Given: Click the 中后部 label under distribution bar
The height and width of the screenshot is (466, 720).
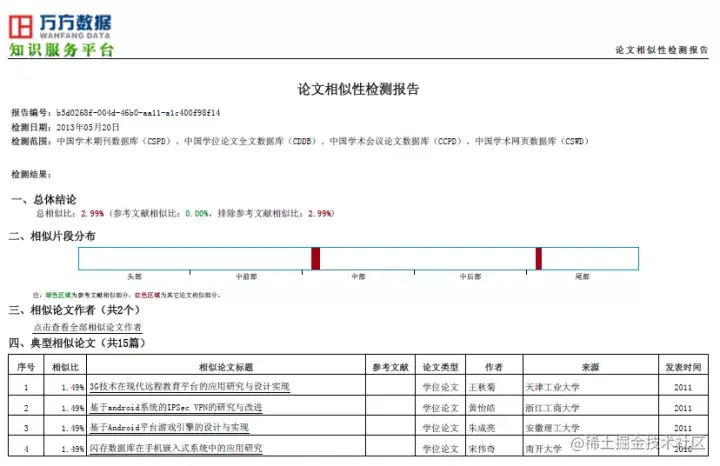Looking at the screenshot, I should (x=470, y=276).
